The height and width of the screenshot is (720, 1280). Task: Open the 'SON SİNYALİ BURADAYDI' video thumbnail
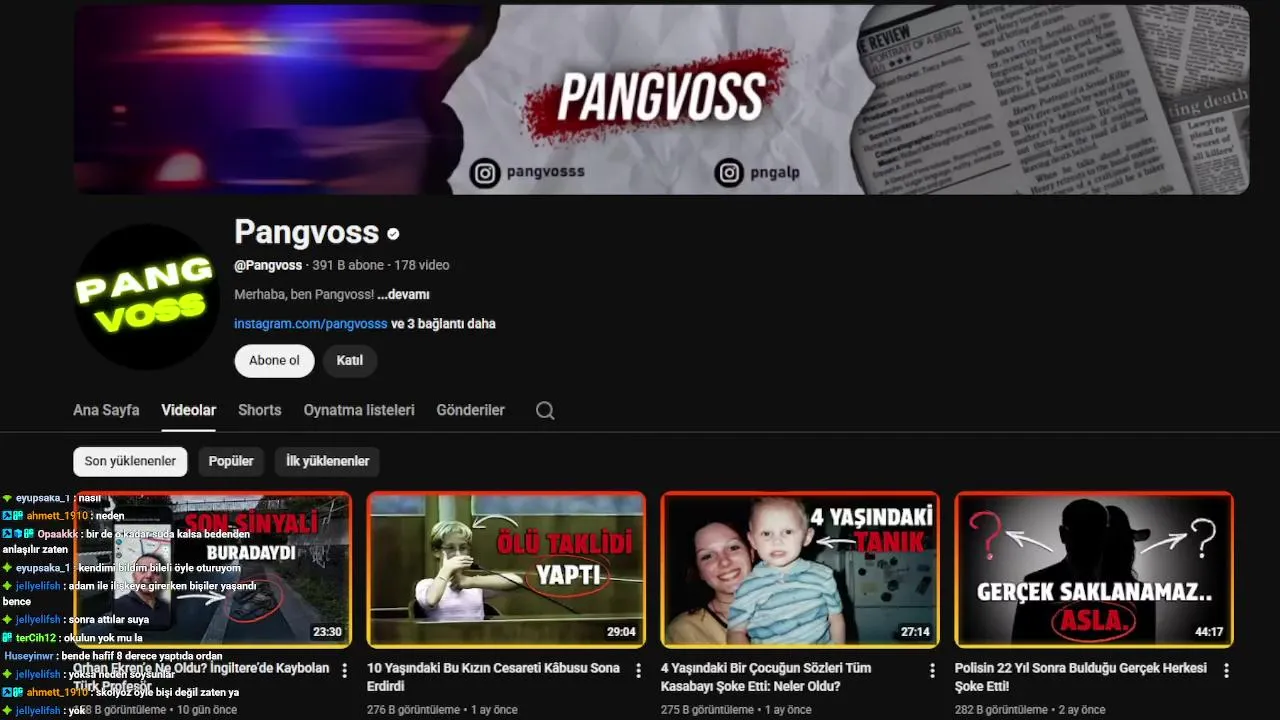point(213,569)
